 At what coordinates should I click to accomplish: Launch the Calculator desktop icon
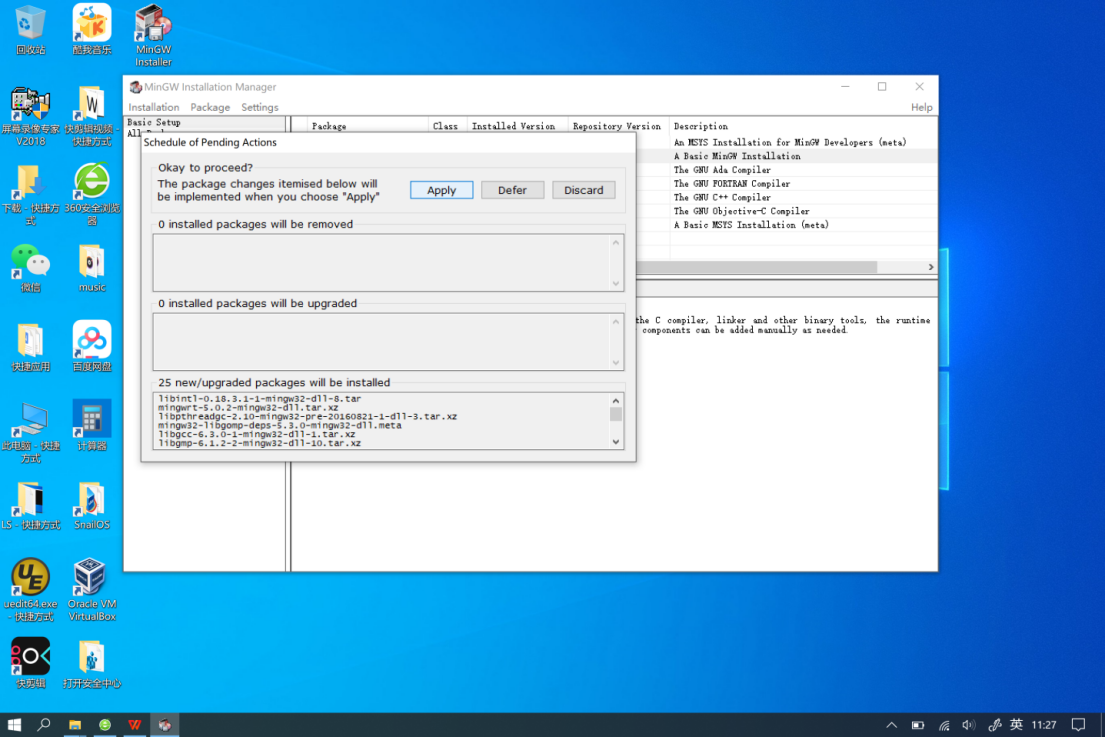92,425
